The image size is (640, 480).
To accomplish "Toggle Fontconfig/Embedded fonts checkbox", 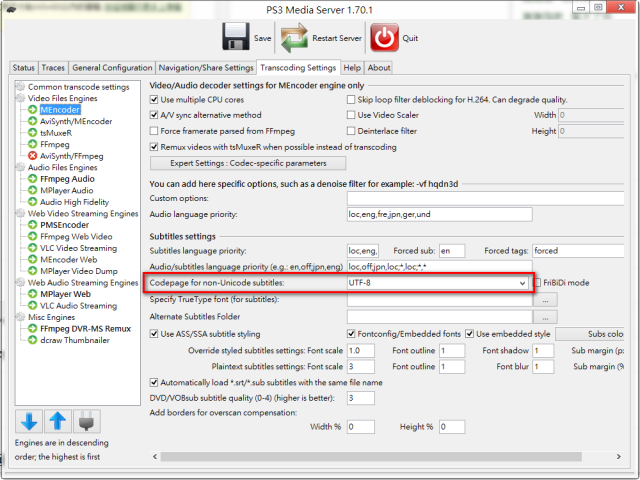I will 351,333.
